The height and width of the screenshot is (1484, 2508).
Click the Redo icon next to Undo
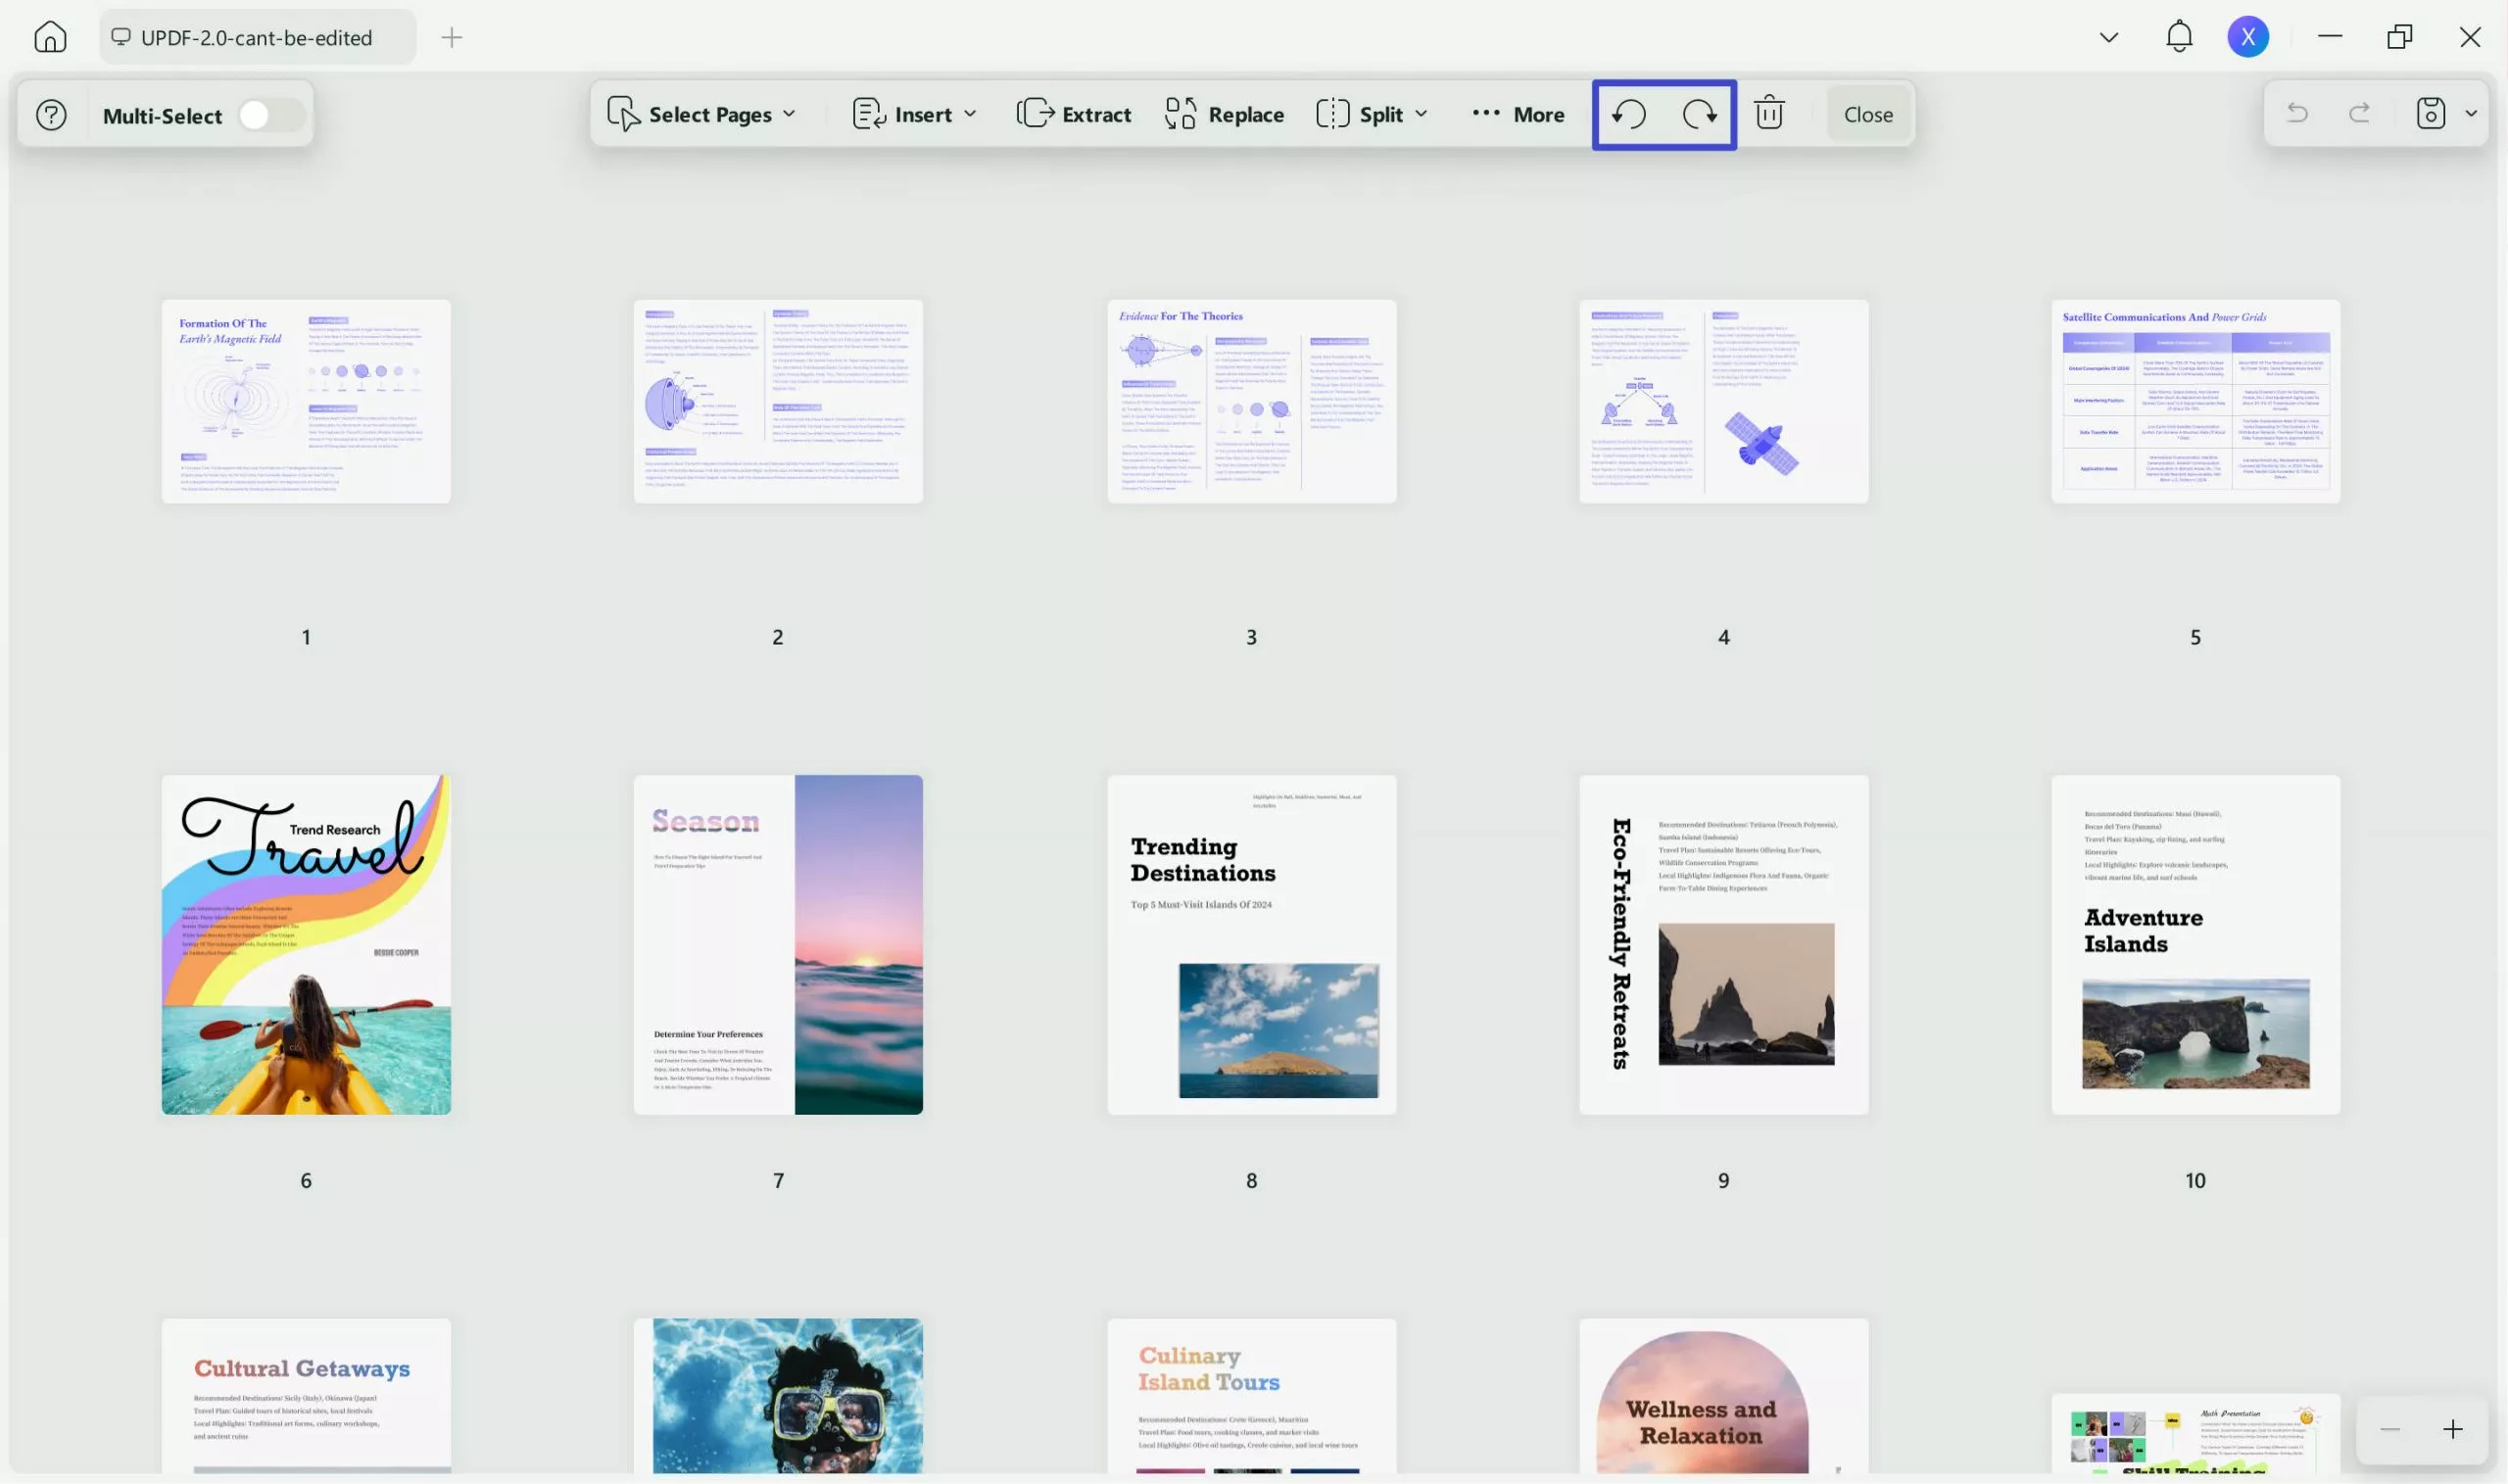pos(1699,114)
